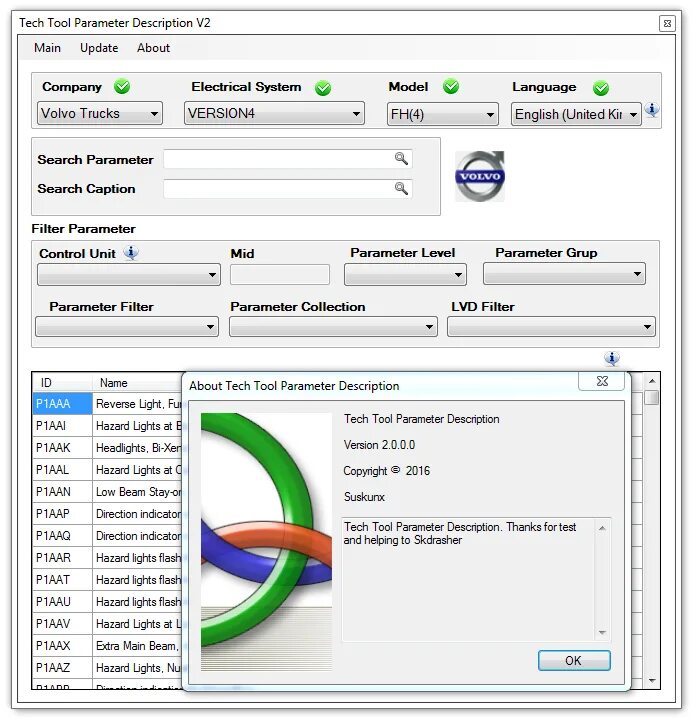Select the P1AAU row ID cell

63,602
